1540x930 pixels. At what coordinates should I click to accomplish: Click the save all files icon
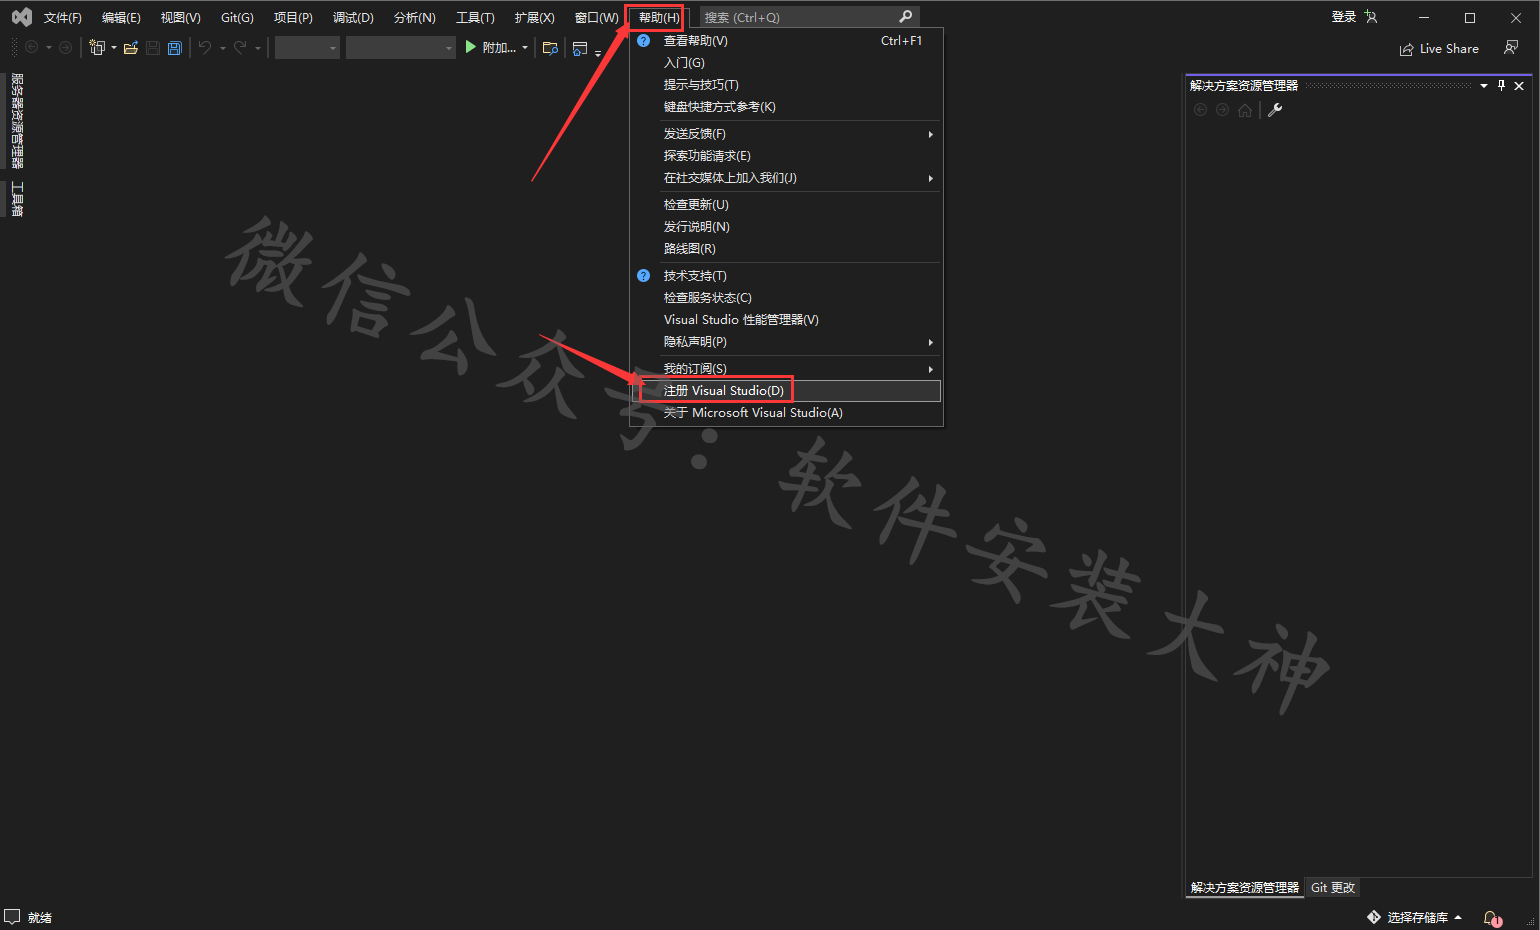coord(174,47)
